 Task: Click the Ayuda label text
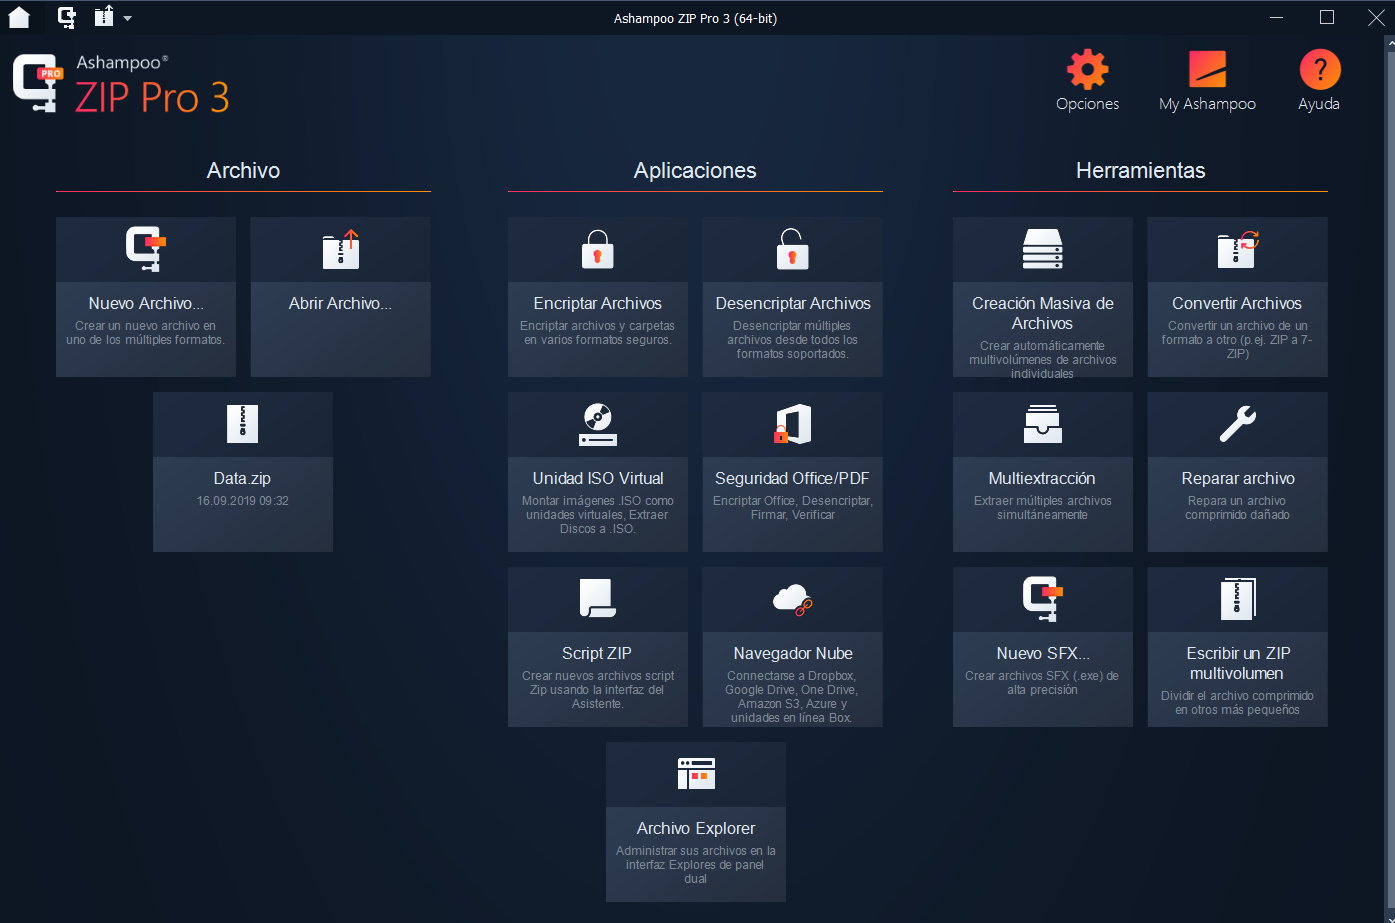point(1319,104)
